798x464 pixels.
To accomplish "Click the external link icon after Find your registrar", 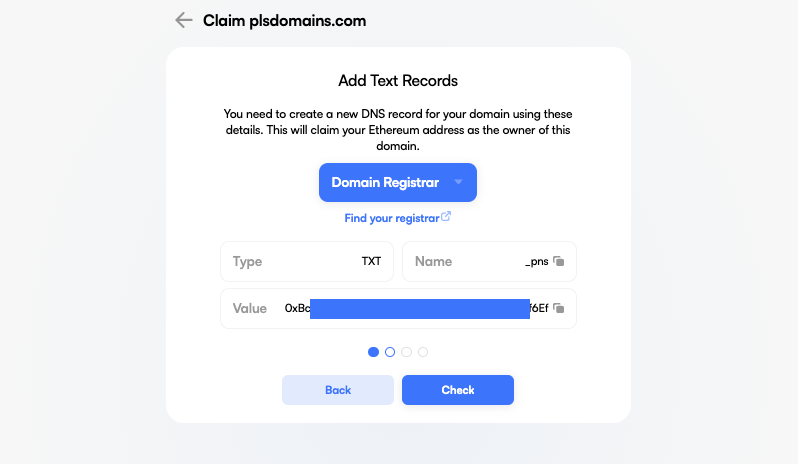I will coord(446,217).
